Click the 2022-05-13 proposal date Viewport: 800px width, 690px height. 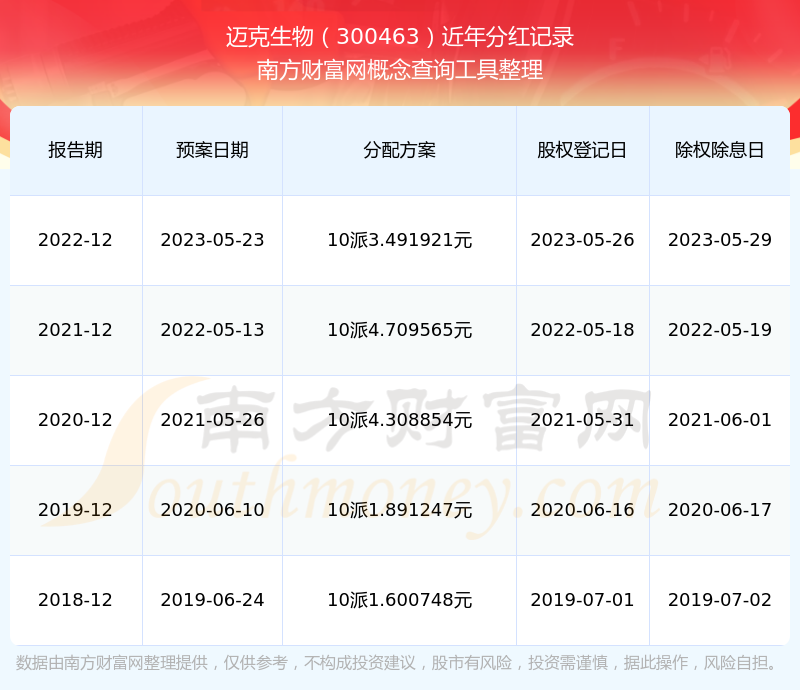tap(212, 330)
